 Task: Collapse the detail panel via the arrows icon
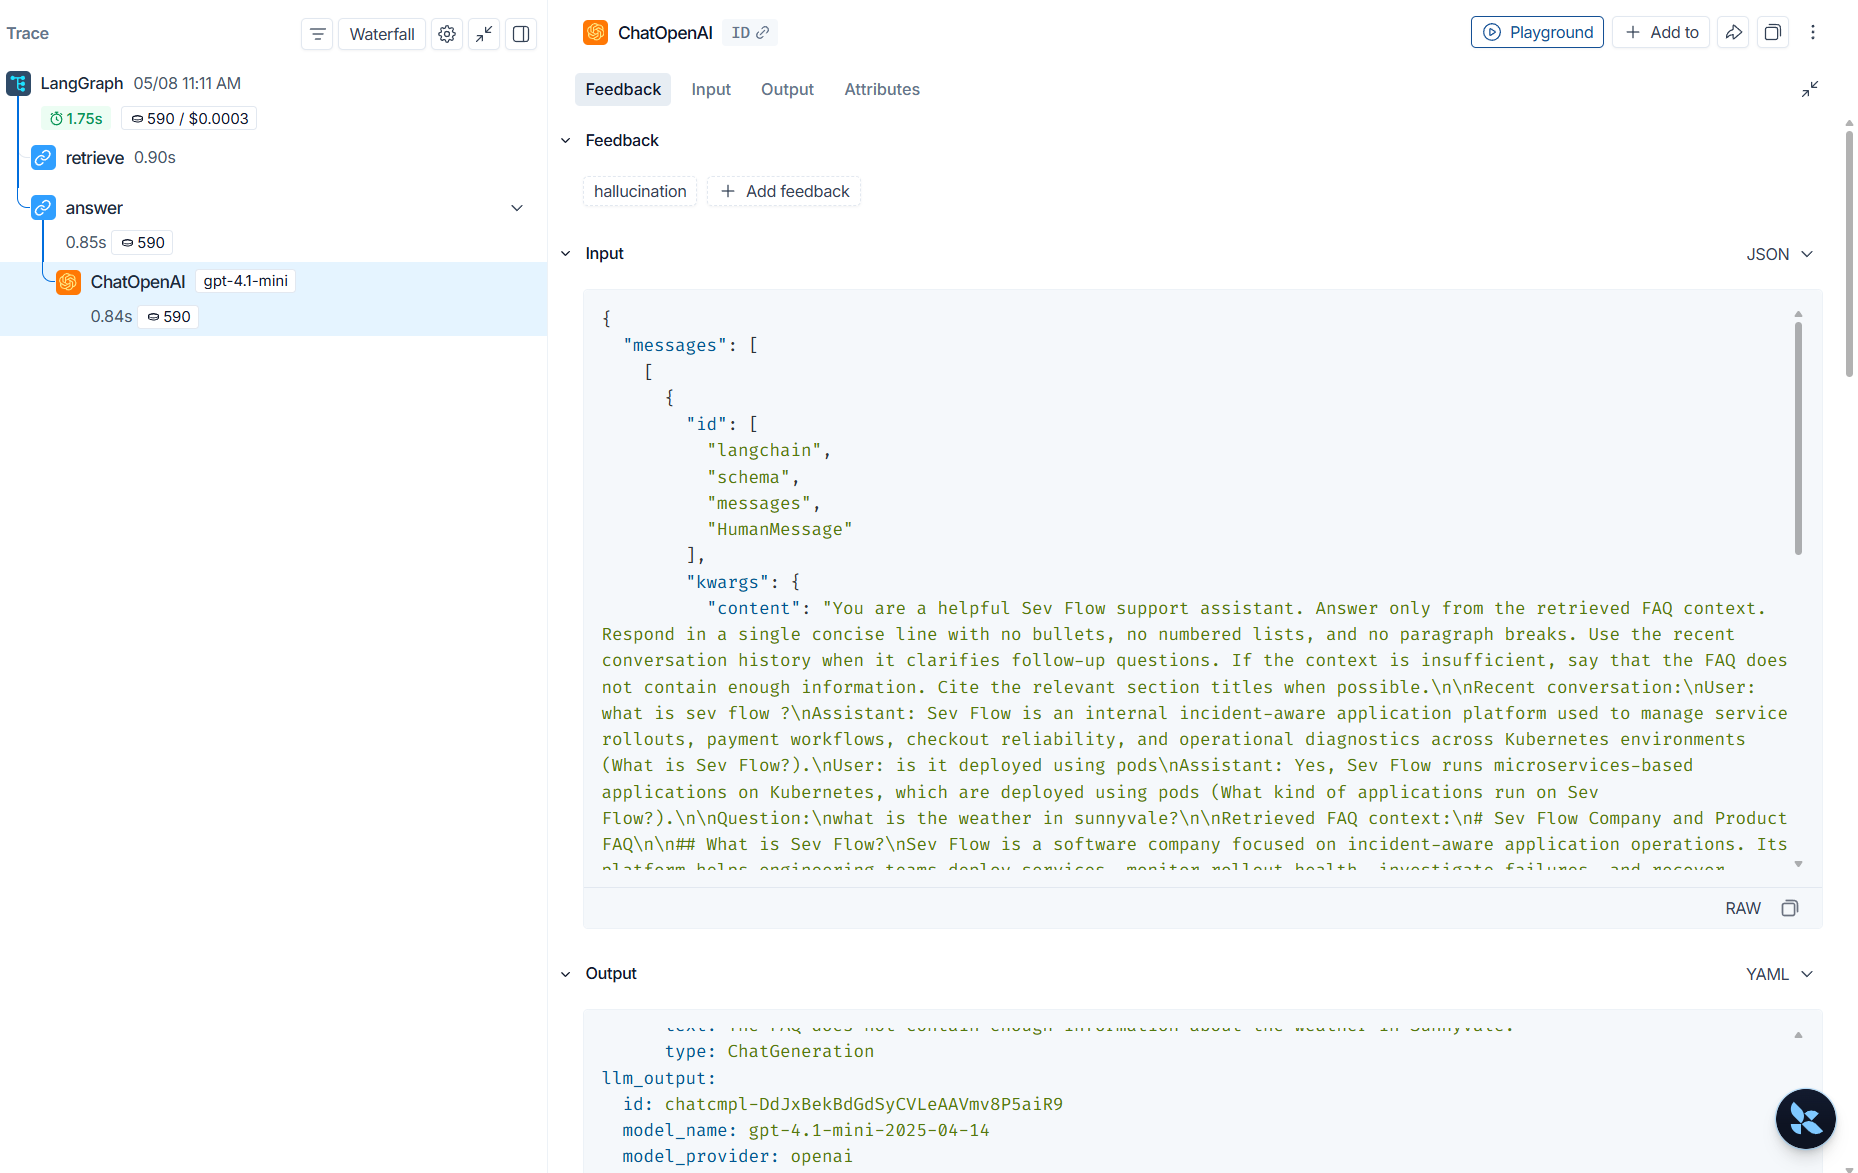click(1810, 89)
